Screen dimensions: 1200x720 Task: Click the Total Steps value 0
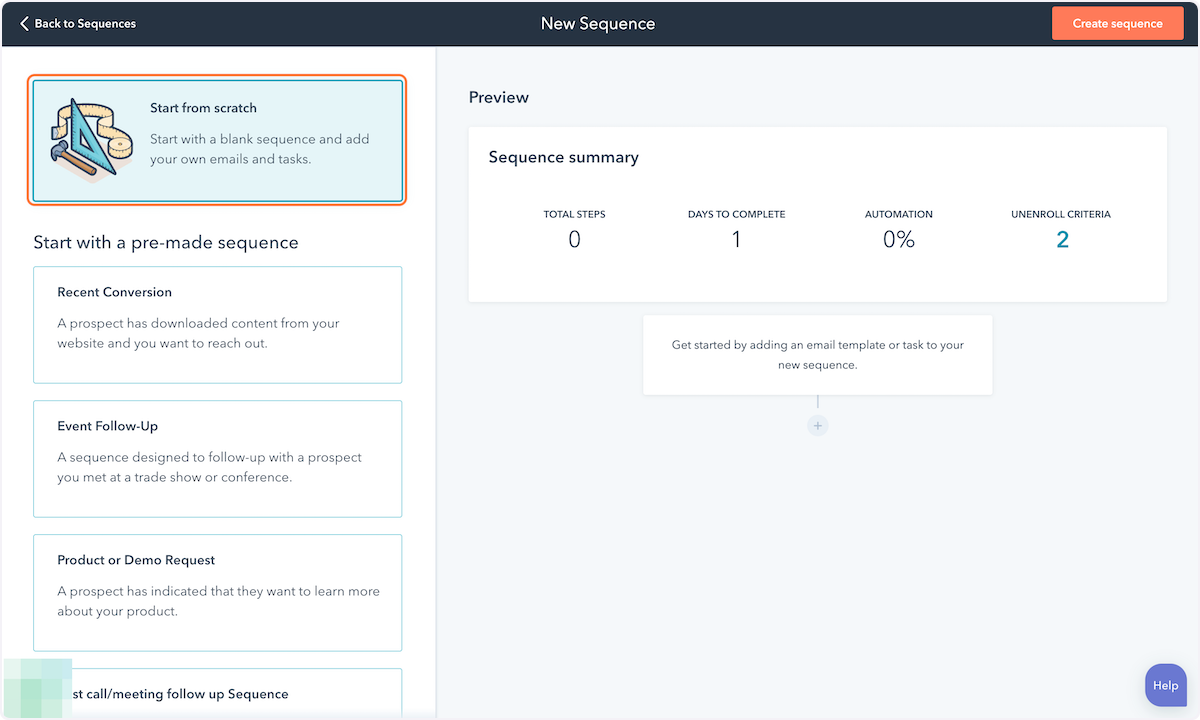(x=574, y=240)
